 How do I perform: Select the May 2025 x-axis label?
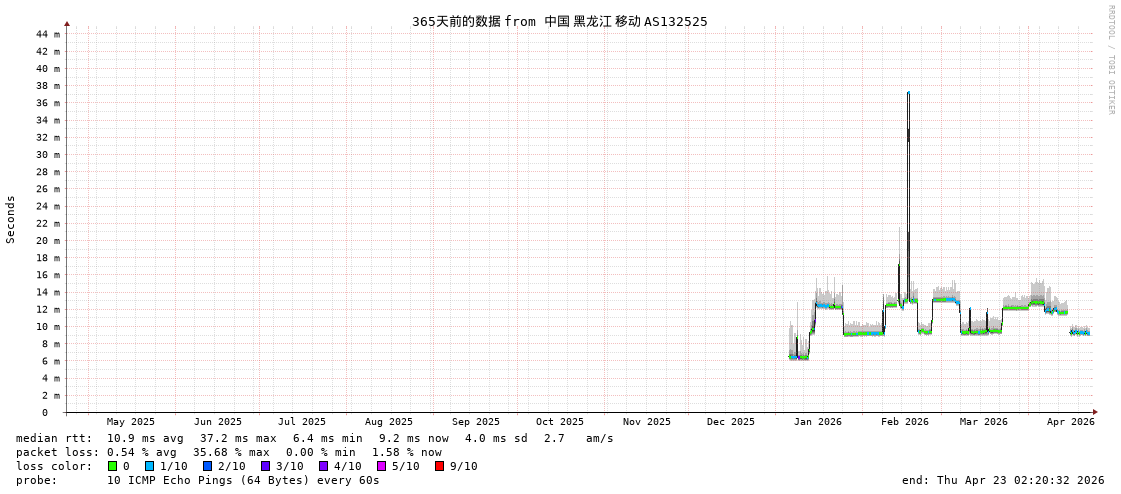tap(131, 422)
